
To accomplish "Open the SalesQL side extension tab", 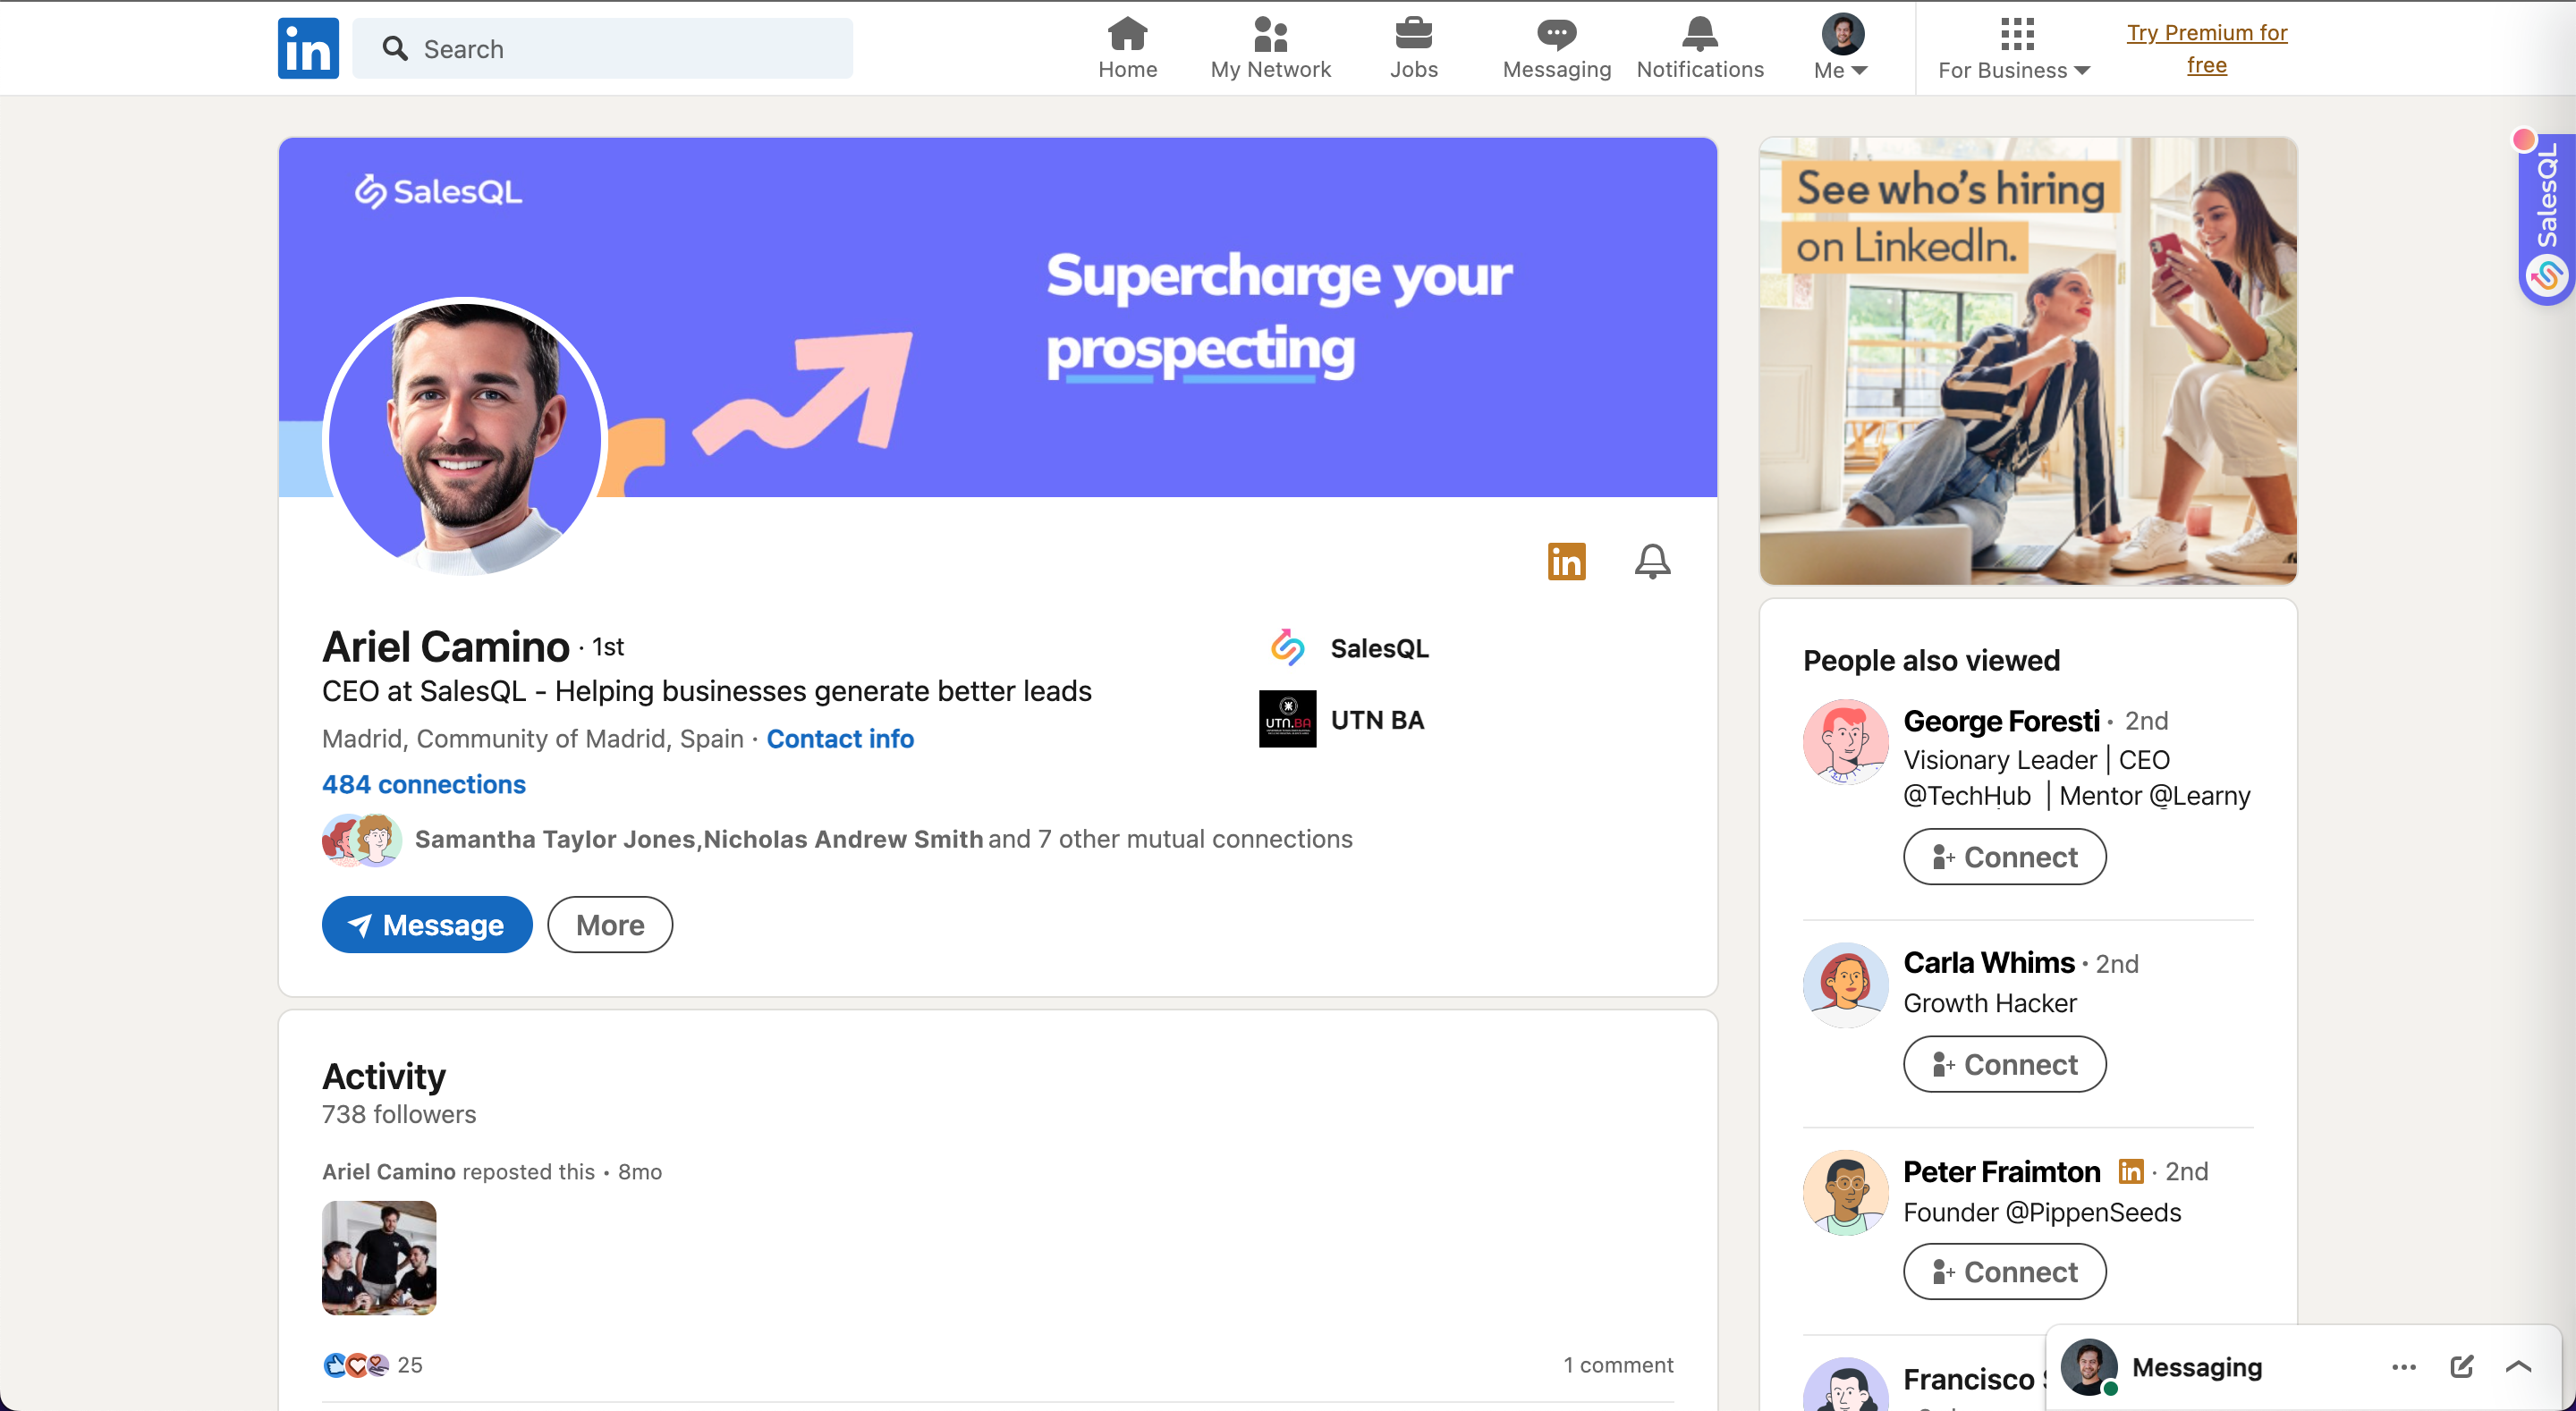I will (2546, 220).
